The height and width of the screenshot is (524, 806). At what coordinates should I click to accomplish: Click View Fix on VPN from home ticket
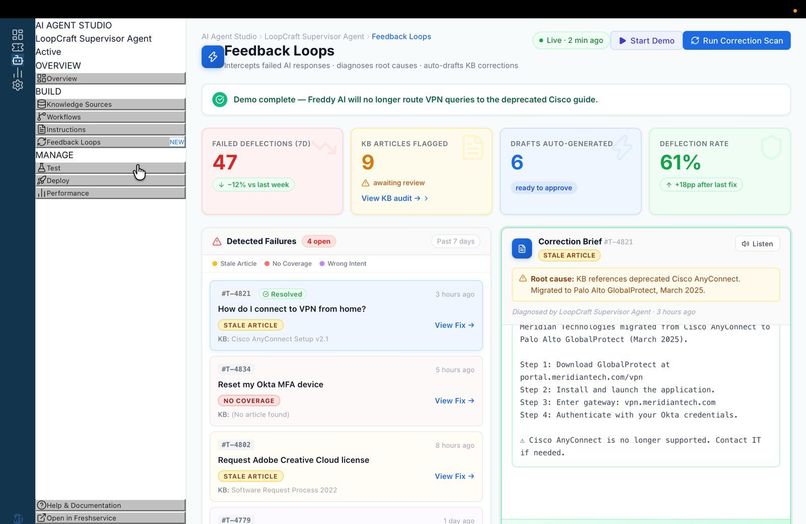coord(454,325)
